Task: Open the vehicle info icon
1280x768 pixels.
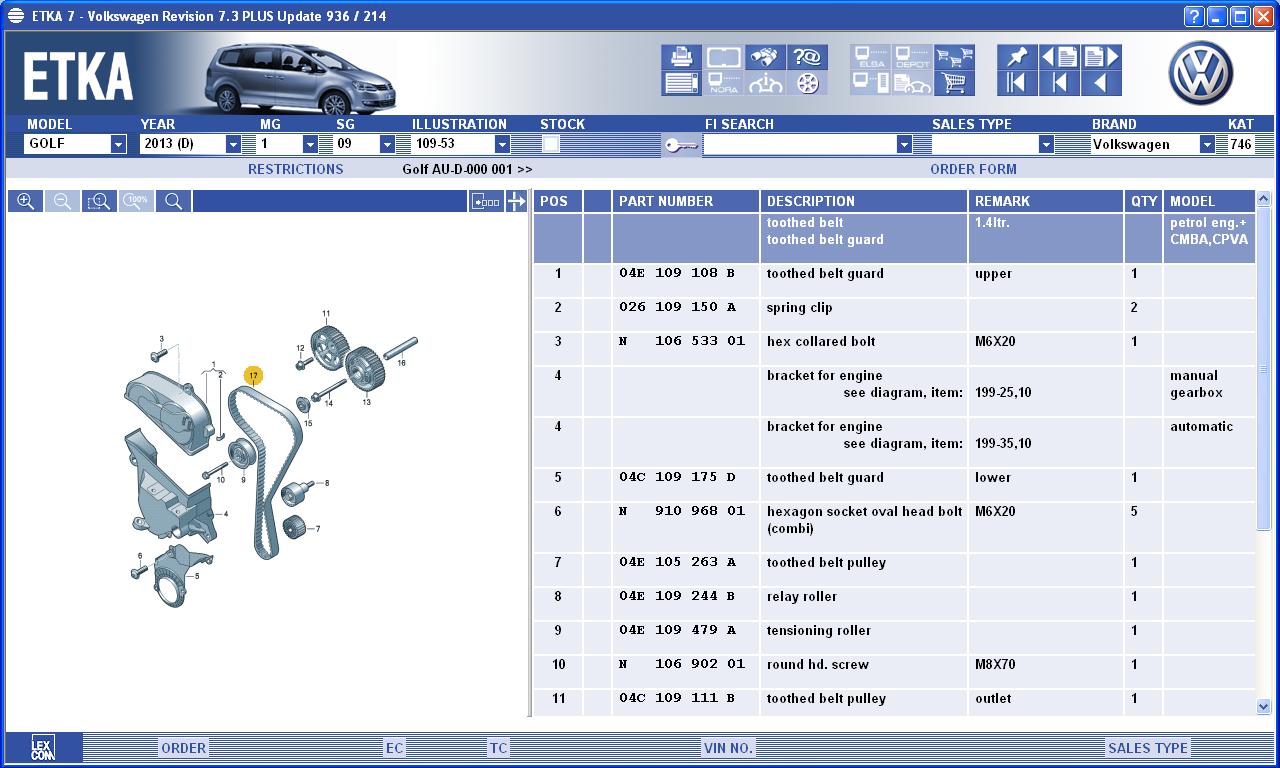Action: (767, 83)
